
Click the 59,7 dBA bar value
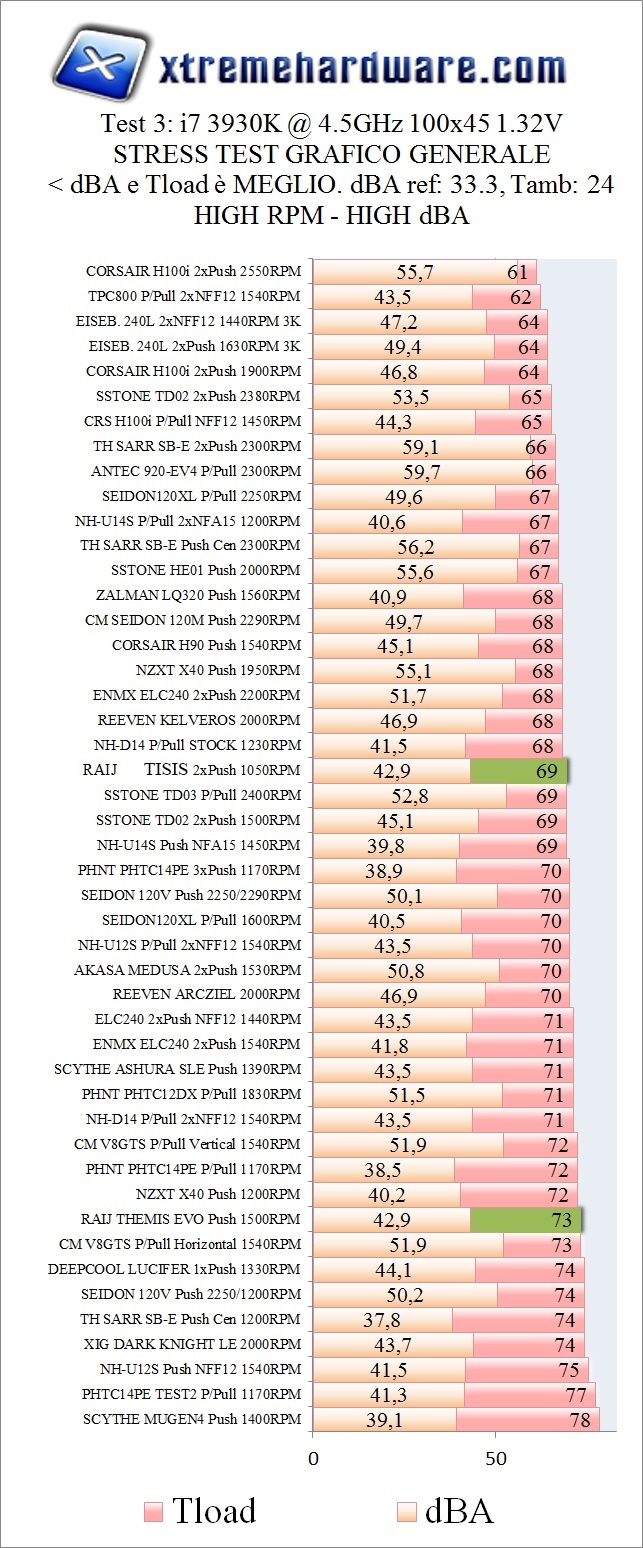[421, 471]
